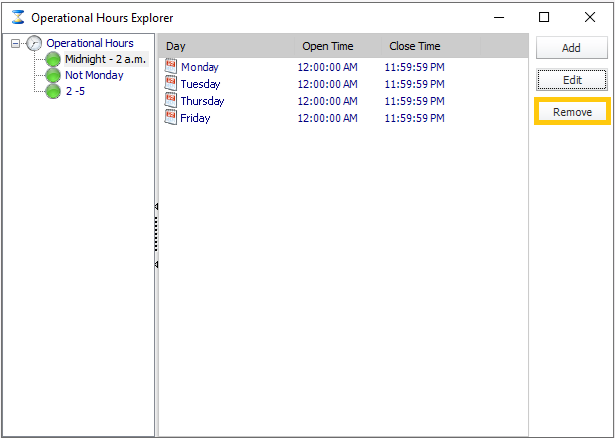Select the 2 -5 tree entry

click(x=75, y=91)
